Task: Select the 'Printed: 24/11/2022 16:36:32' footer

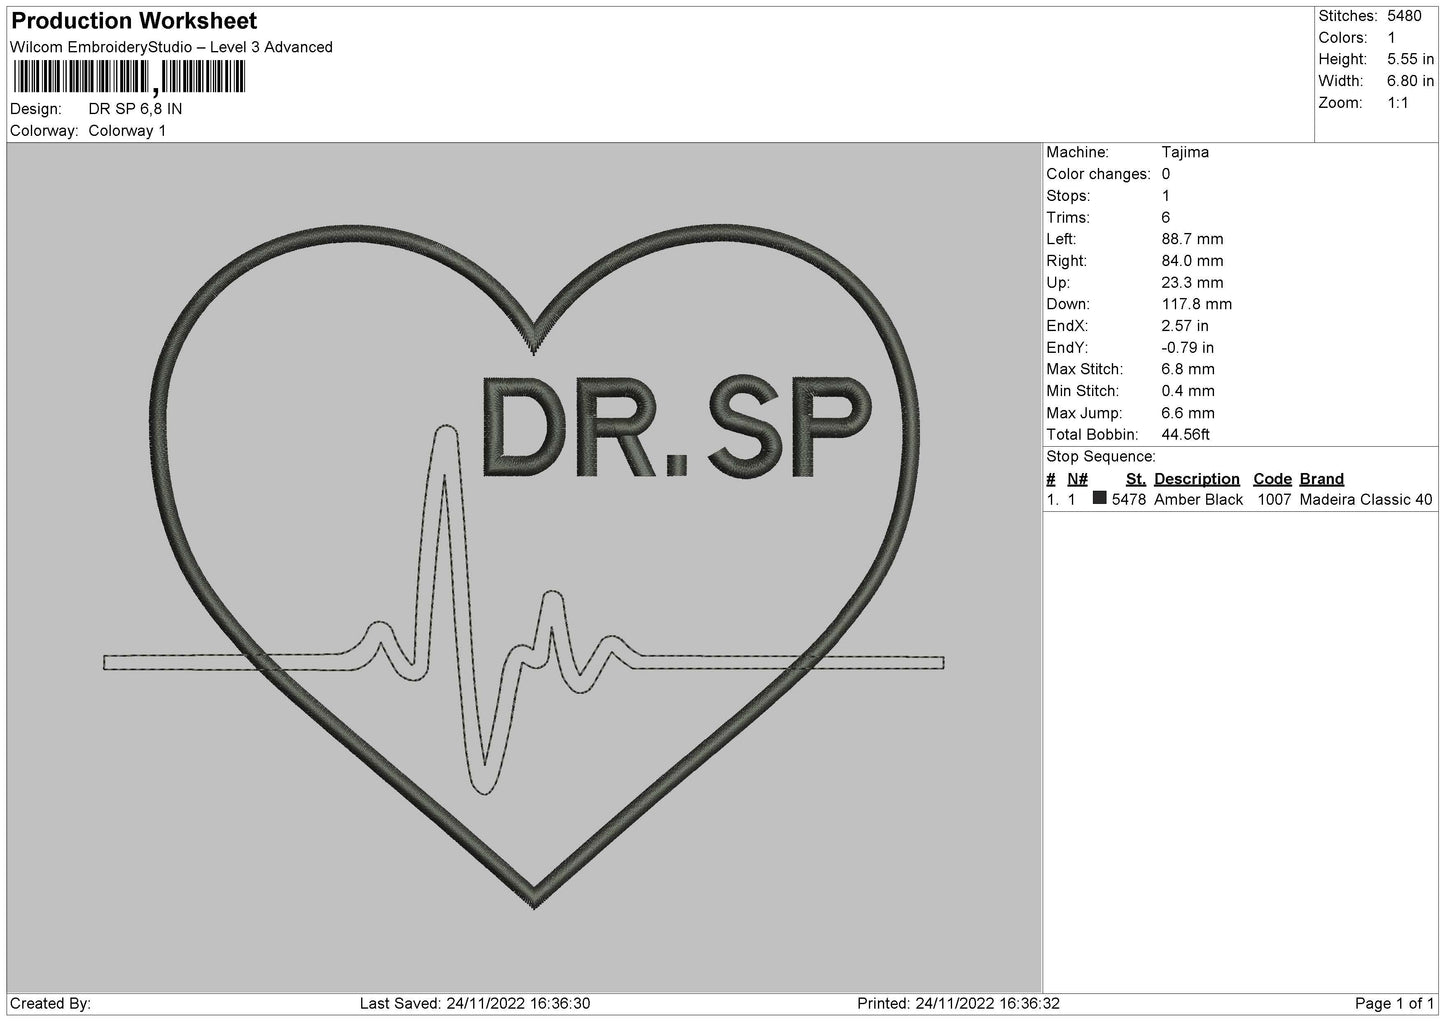Action: [958, 1004]
